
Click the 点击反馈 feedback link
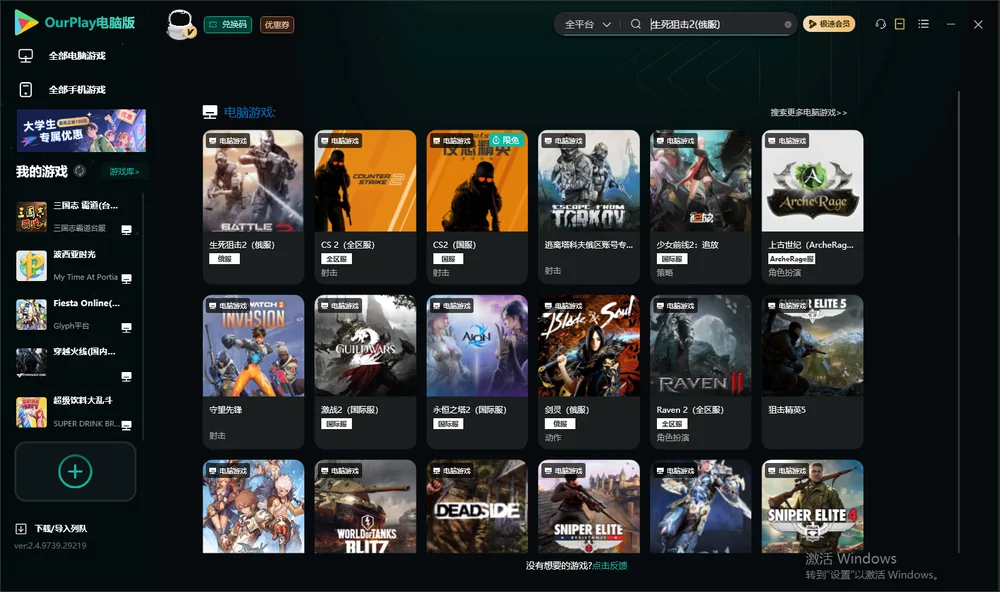click(610, 565)
